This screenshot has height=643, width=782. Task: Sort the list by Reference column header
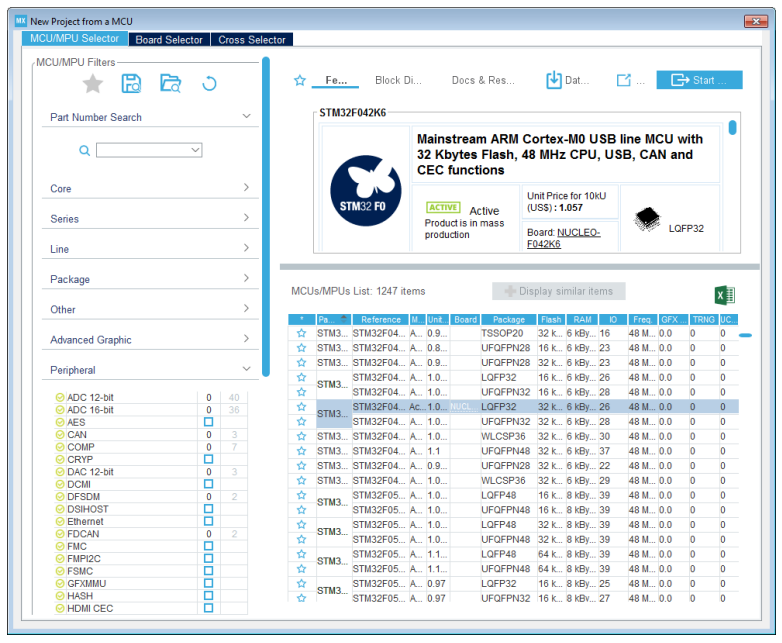(x=381, y=320)
